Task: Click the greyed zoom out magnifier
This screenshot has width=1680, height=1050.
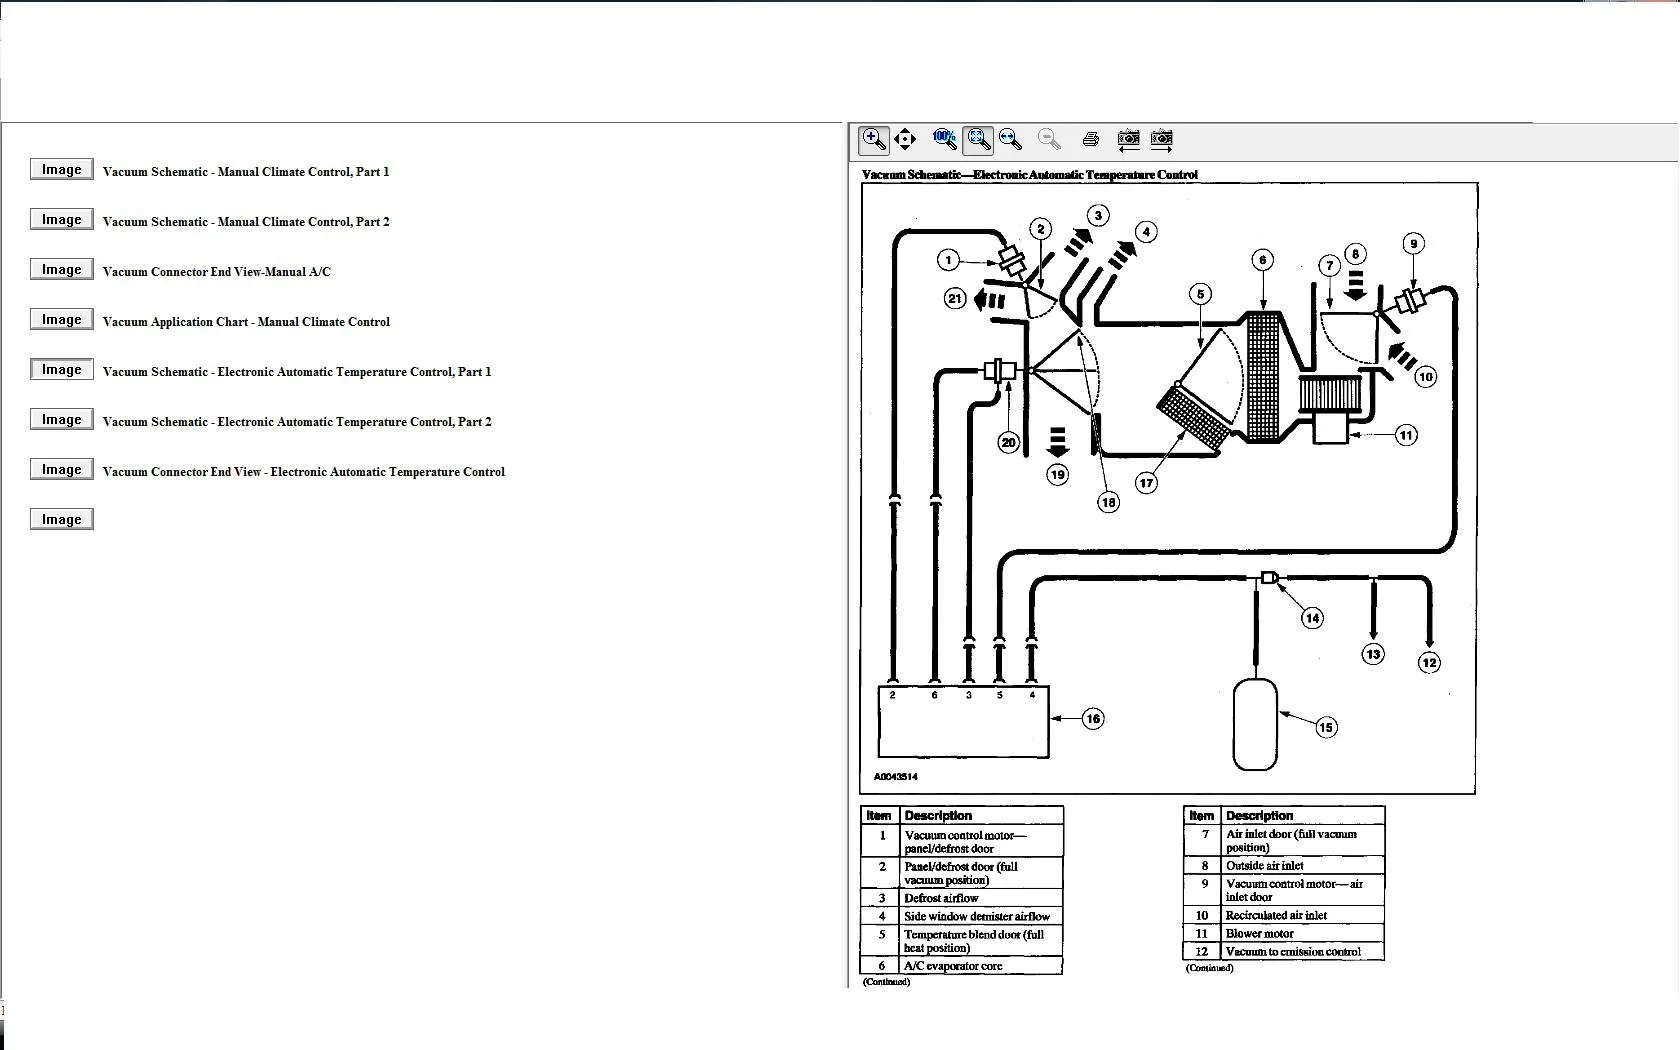Action: (x=1049, y=139)
